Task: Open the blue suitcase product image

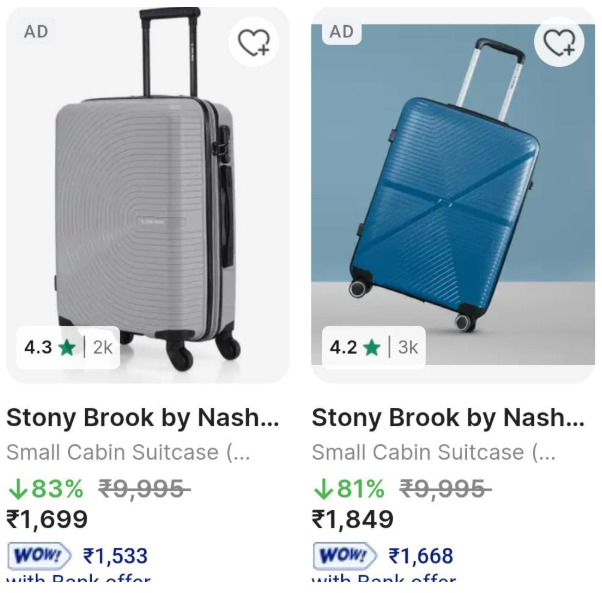Action: (x=452, y=190)
